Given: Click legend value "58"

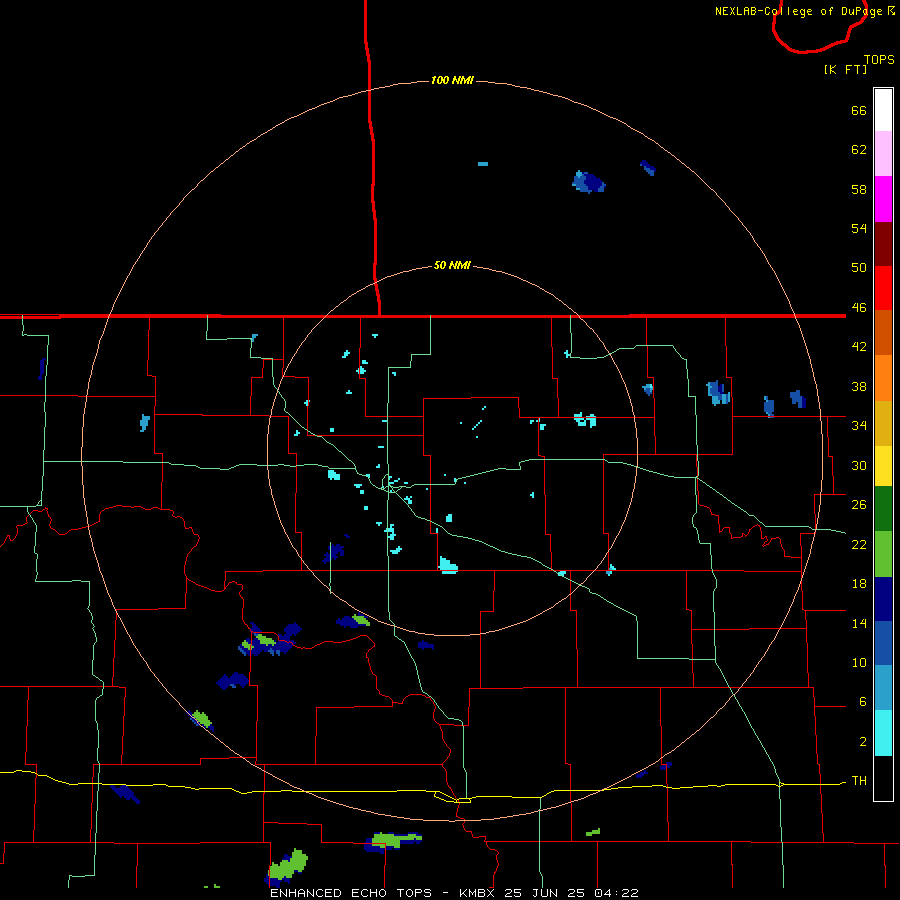Looking at the screenshot, I should tap(859, 189).
